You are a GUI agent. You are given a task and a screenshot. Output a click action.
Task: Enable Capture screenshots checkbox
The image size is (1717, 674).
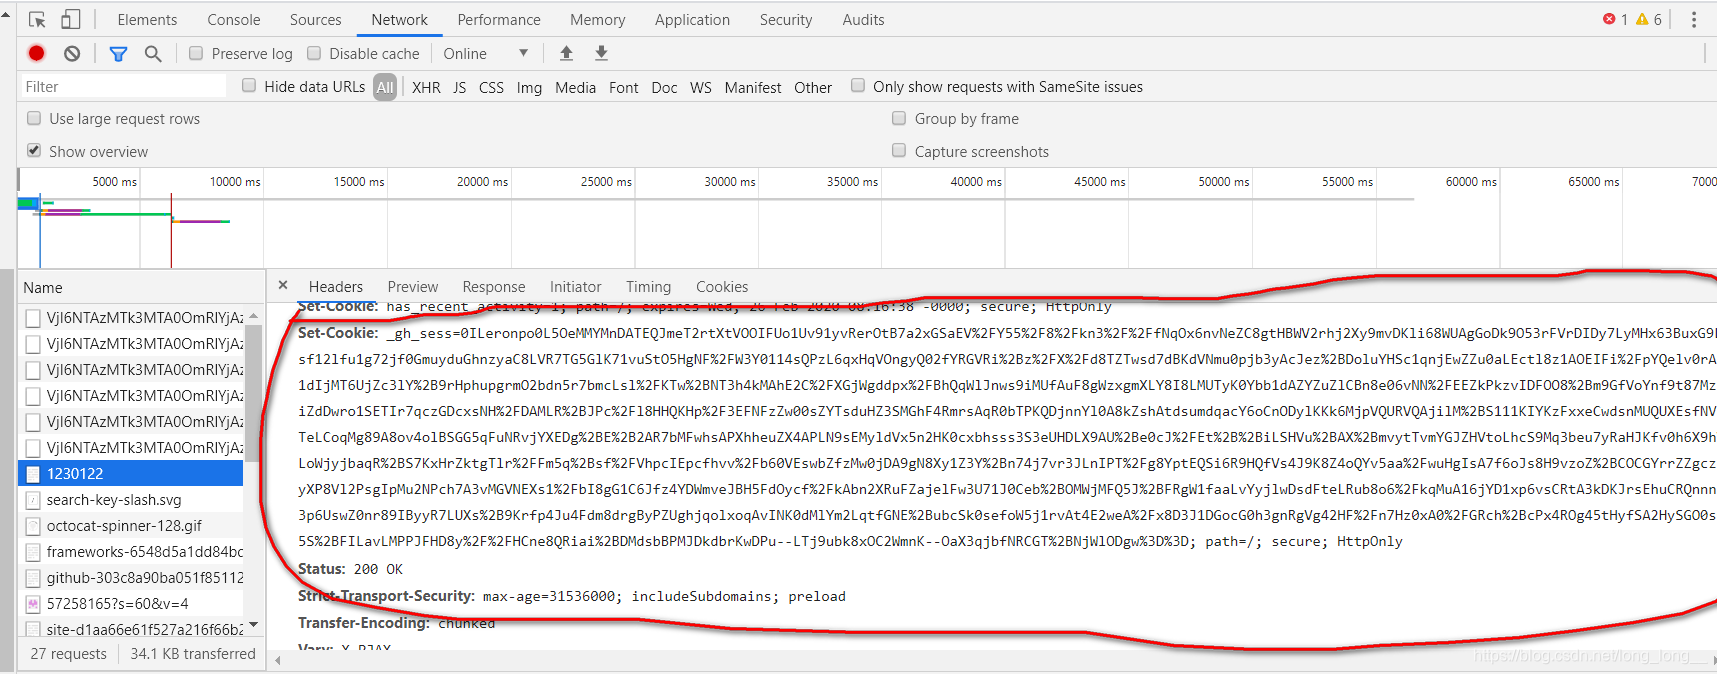click(899, 151)
